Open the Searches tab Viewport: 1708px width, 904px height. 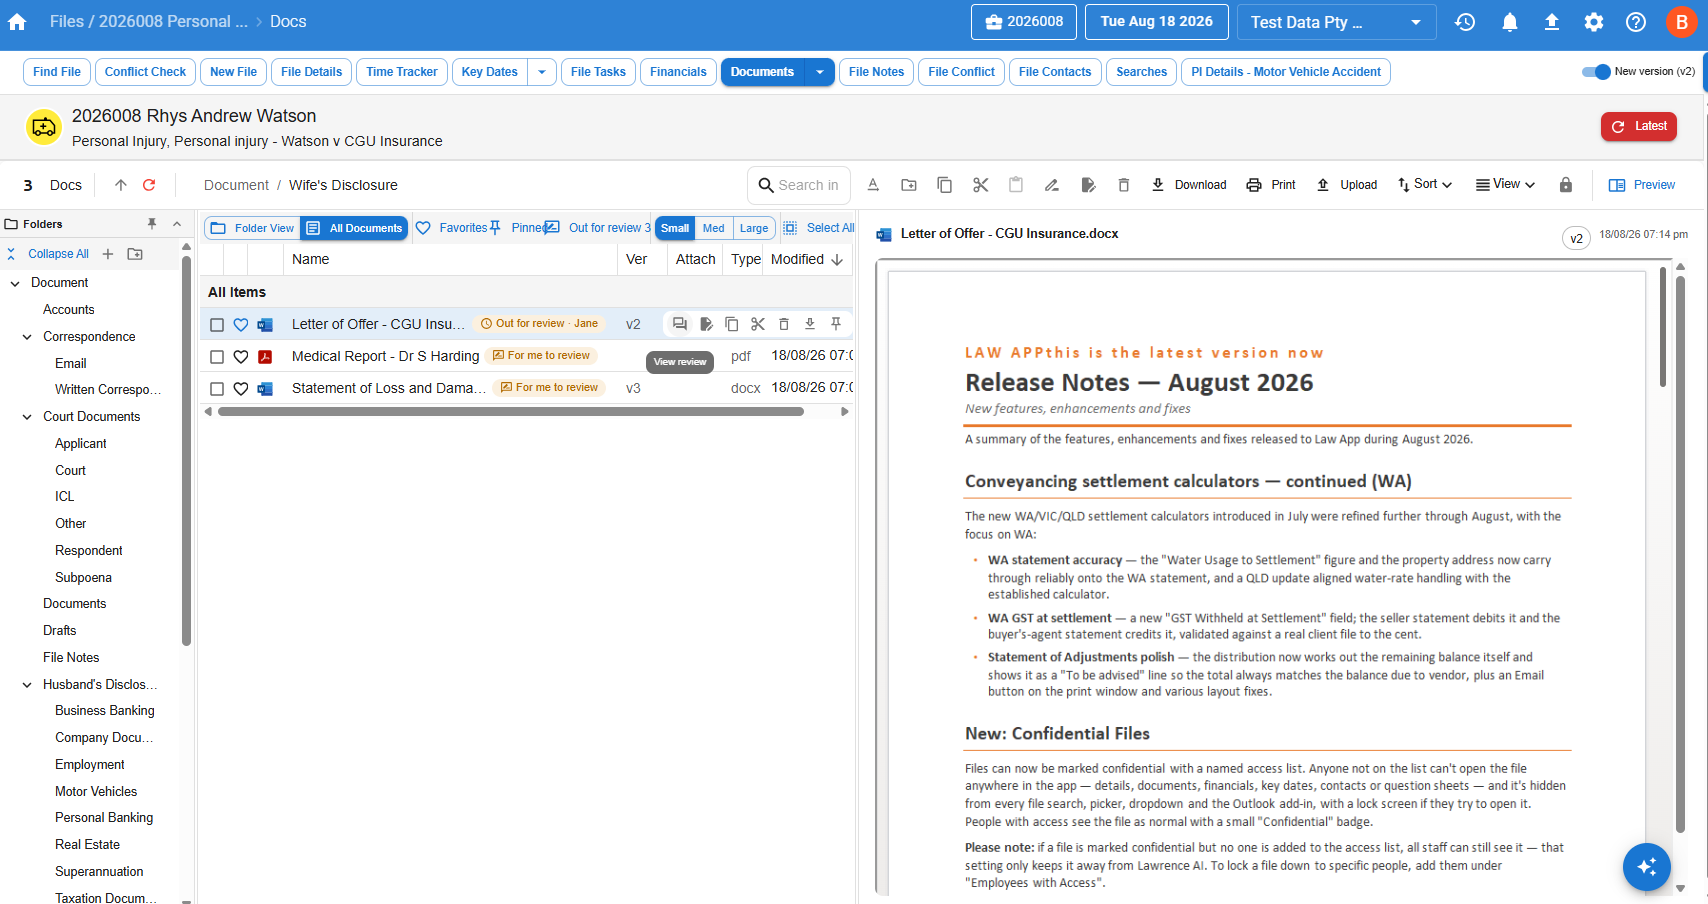coord(1141,72)
